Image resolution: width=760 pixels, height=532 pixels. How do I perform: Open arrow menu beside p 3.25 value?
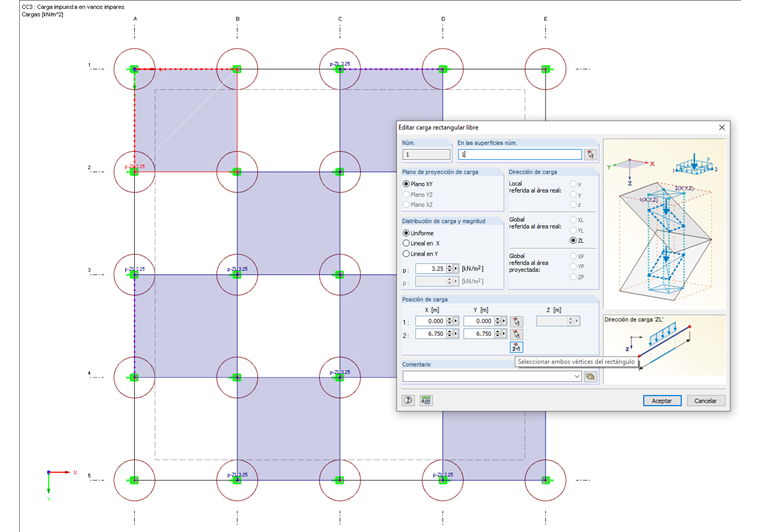pyautogui.click(x=456, y=268)
